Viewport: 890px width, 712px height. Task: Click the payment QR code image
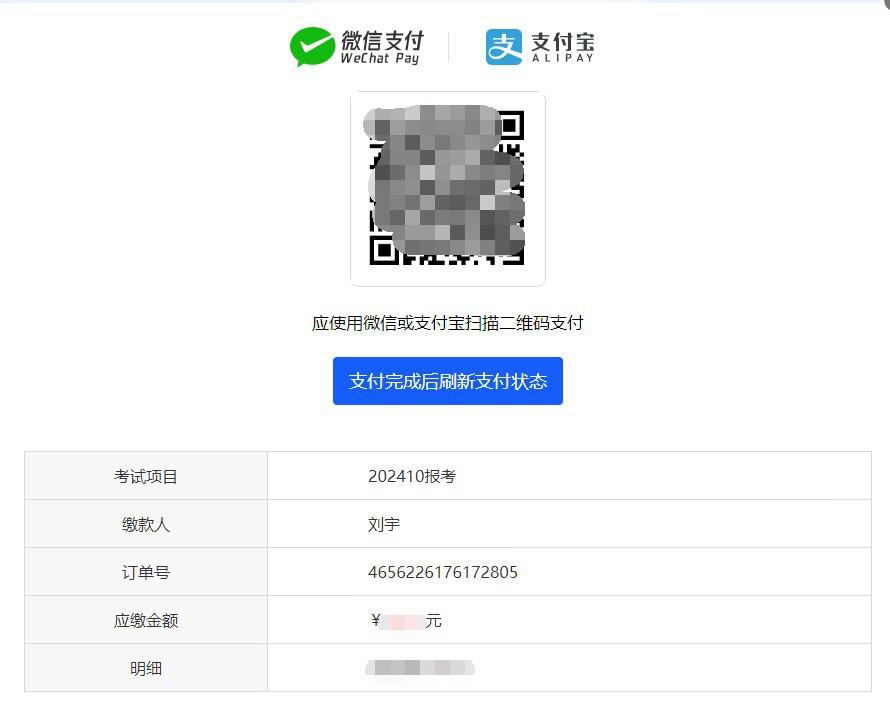click(447, 188)
